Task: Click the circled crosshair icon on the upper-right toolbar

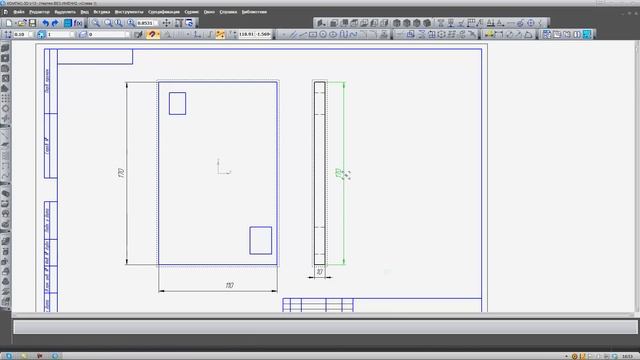Action: click(x=531, y=23)
